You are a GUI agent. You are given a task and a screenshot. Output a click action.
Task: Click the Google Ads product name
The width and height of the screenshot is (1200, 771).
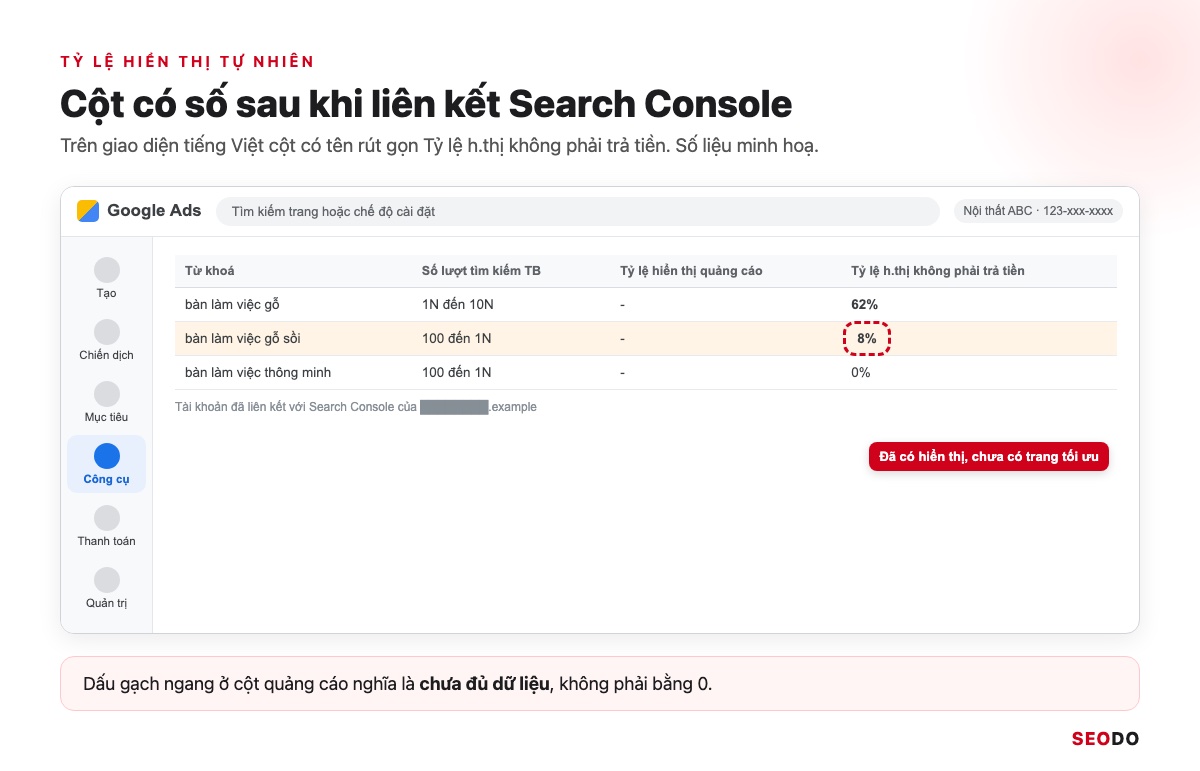tap(154, 211)
